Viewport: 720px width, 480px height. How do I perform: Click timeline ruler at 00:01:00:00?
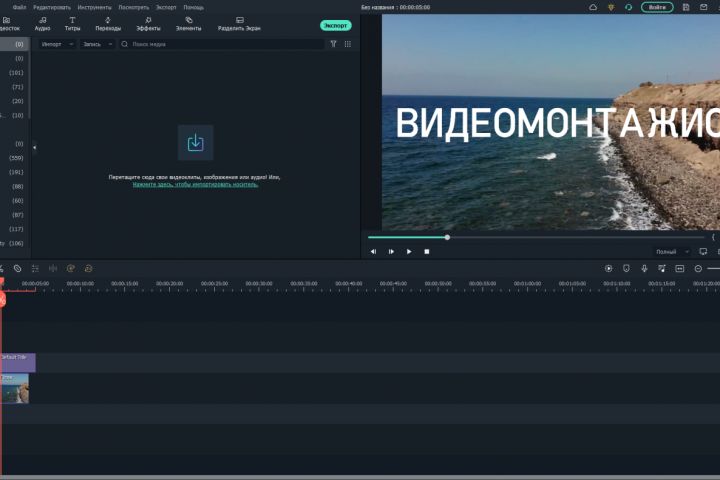point(527,284)
